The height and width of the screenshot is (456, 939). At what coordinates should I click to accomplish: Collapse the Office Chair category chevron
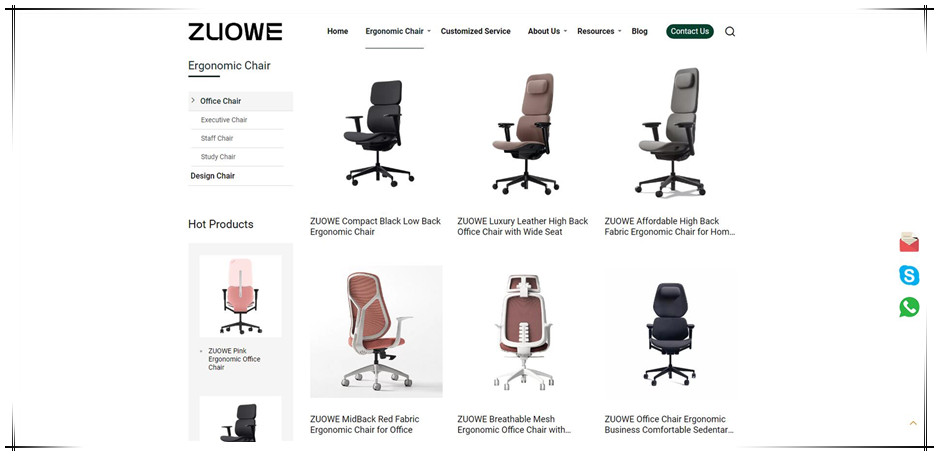click(193, 100)
